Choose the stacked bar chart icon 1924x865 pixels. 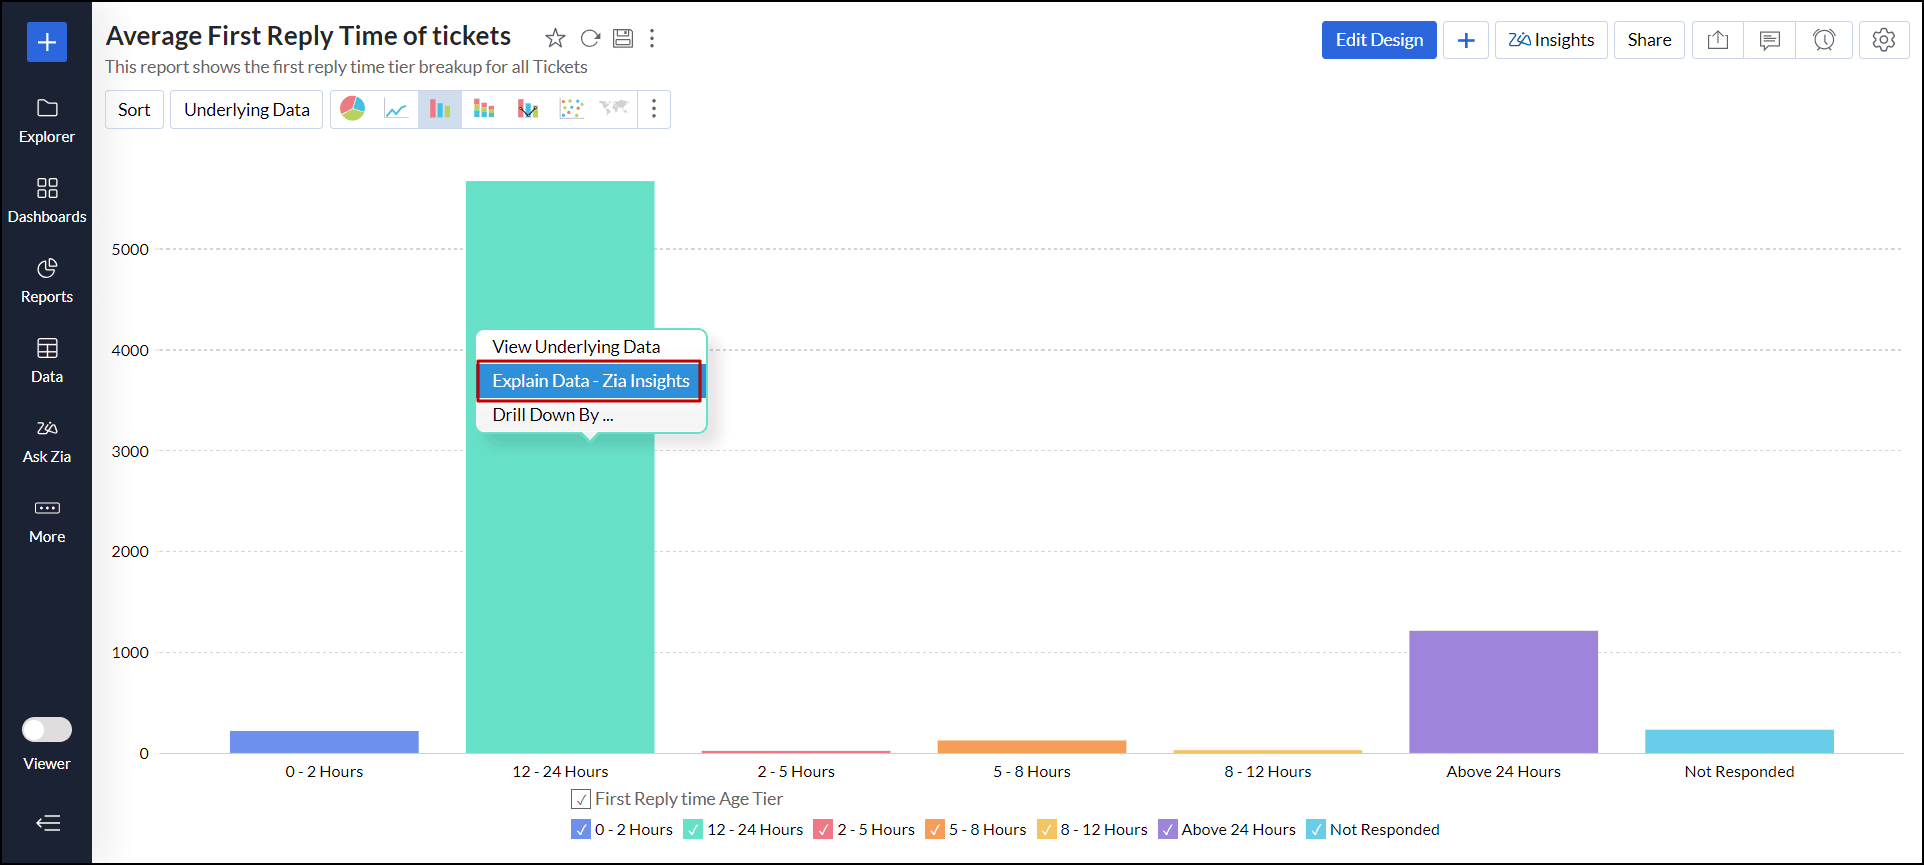pos(484,109)
